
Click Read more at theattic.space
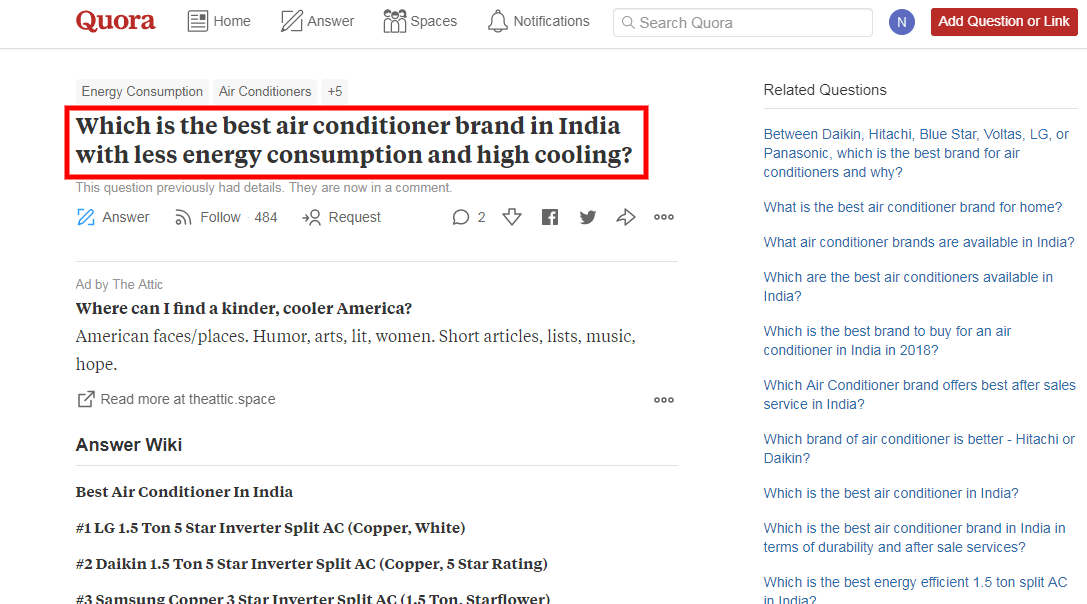[x=188, y=399]
